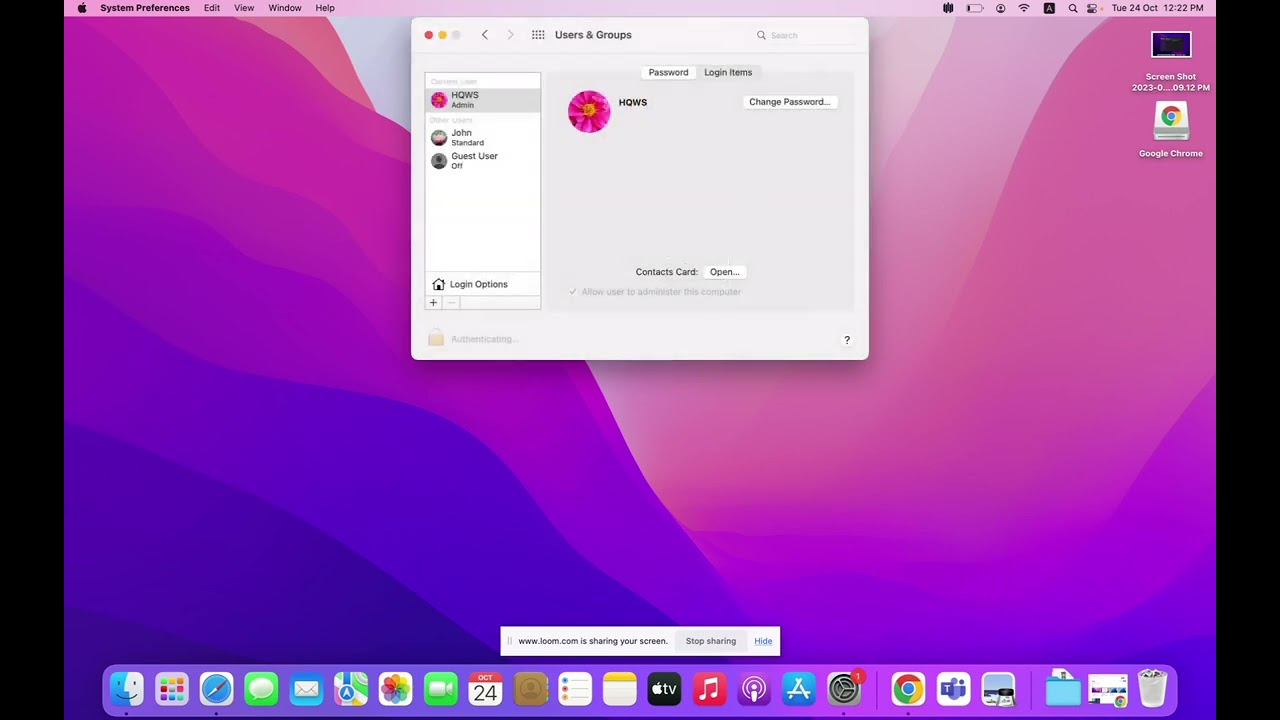Open Preview app in the Dock
The image size is (1280, 720).
click(998, 689)
